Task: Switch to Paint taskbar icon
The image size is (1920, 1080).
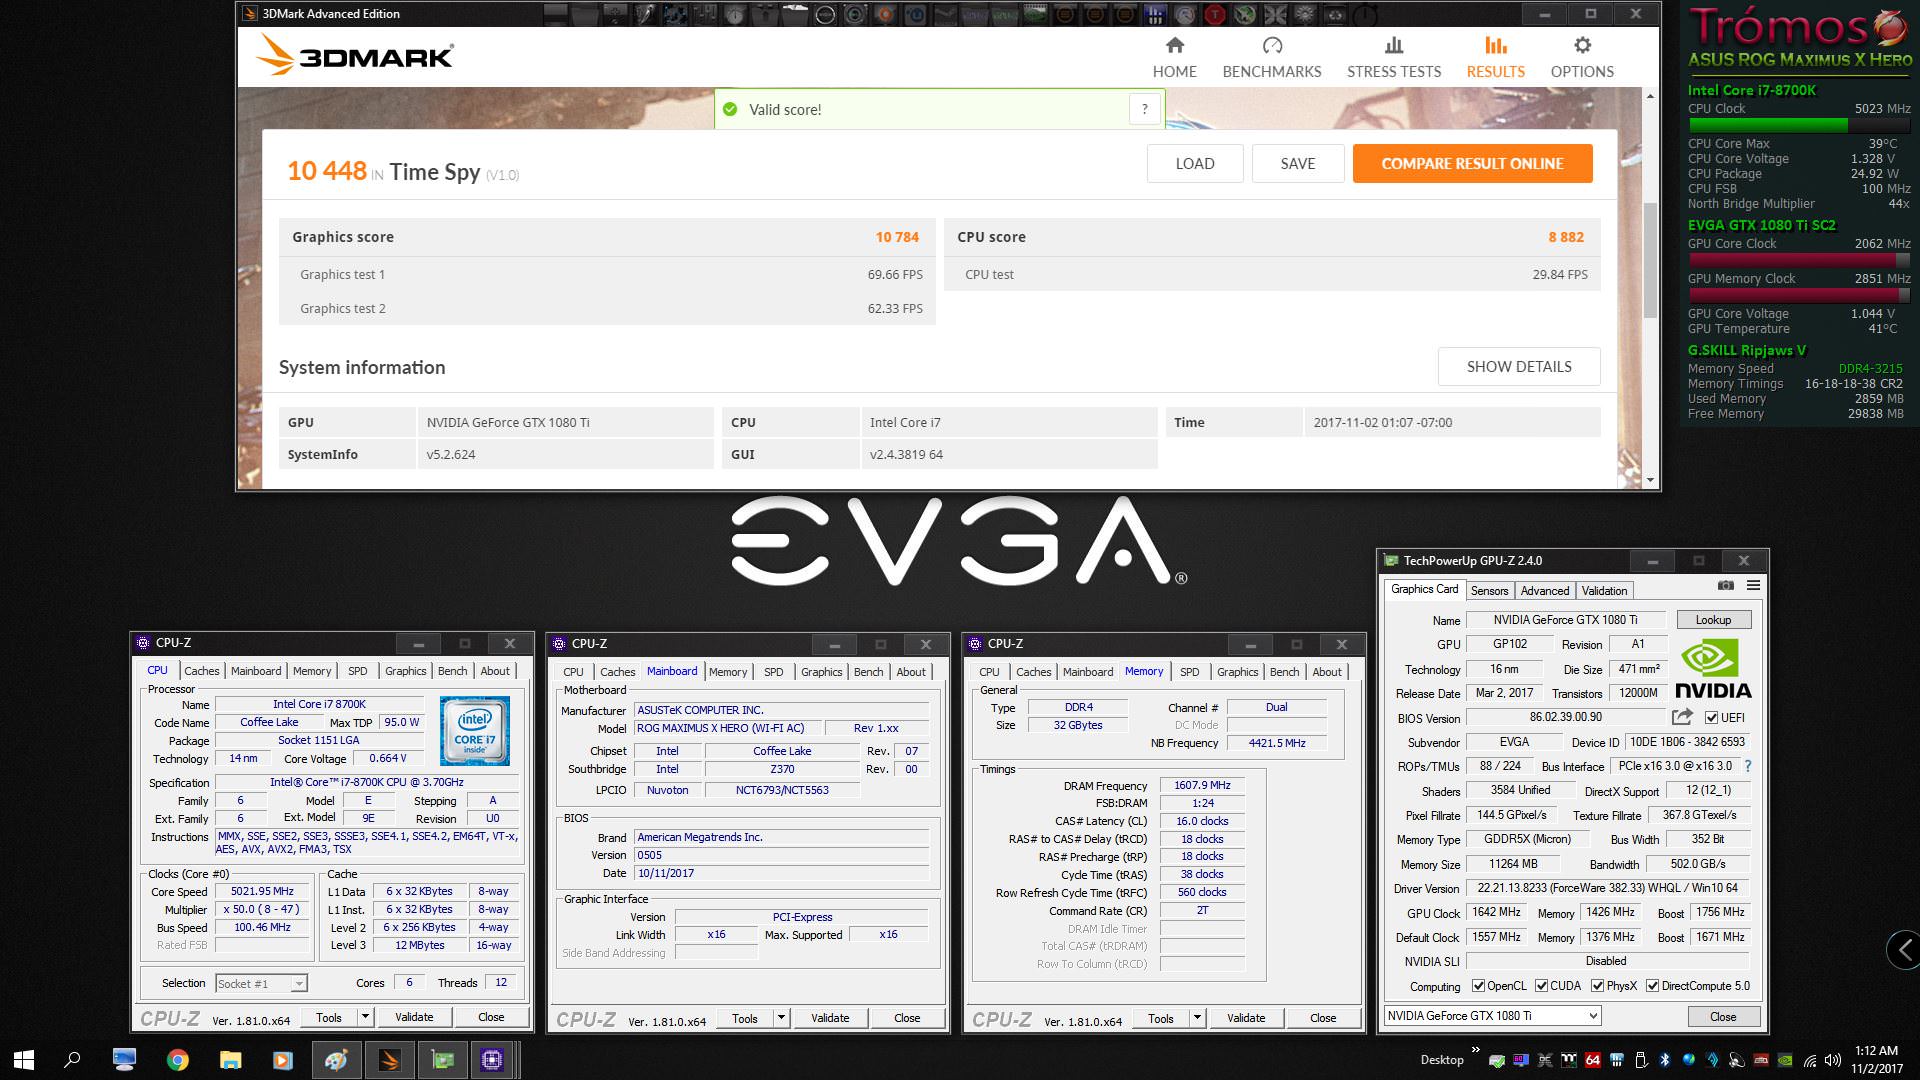Action: point(336,1060)
